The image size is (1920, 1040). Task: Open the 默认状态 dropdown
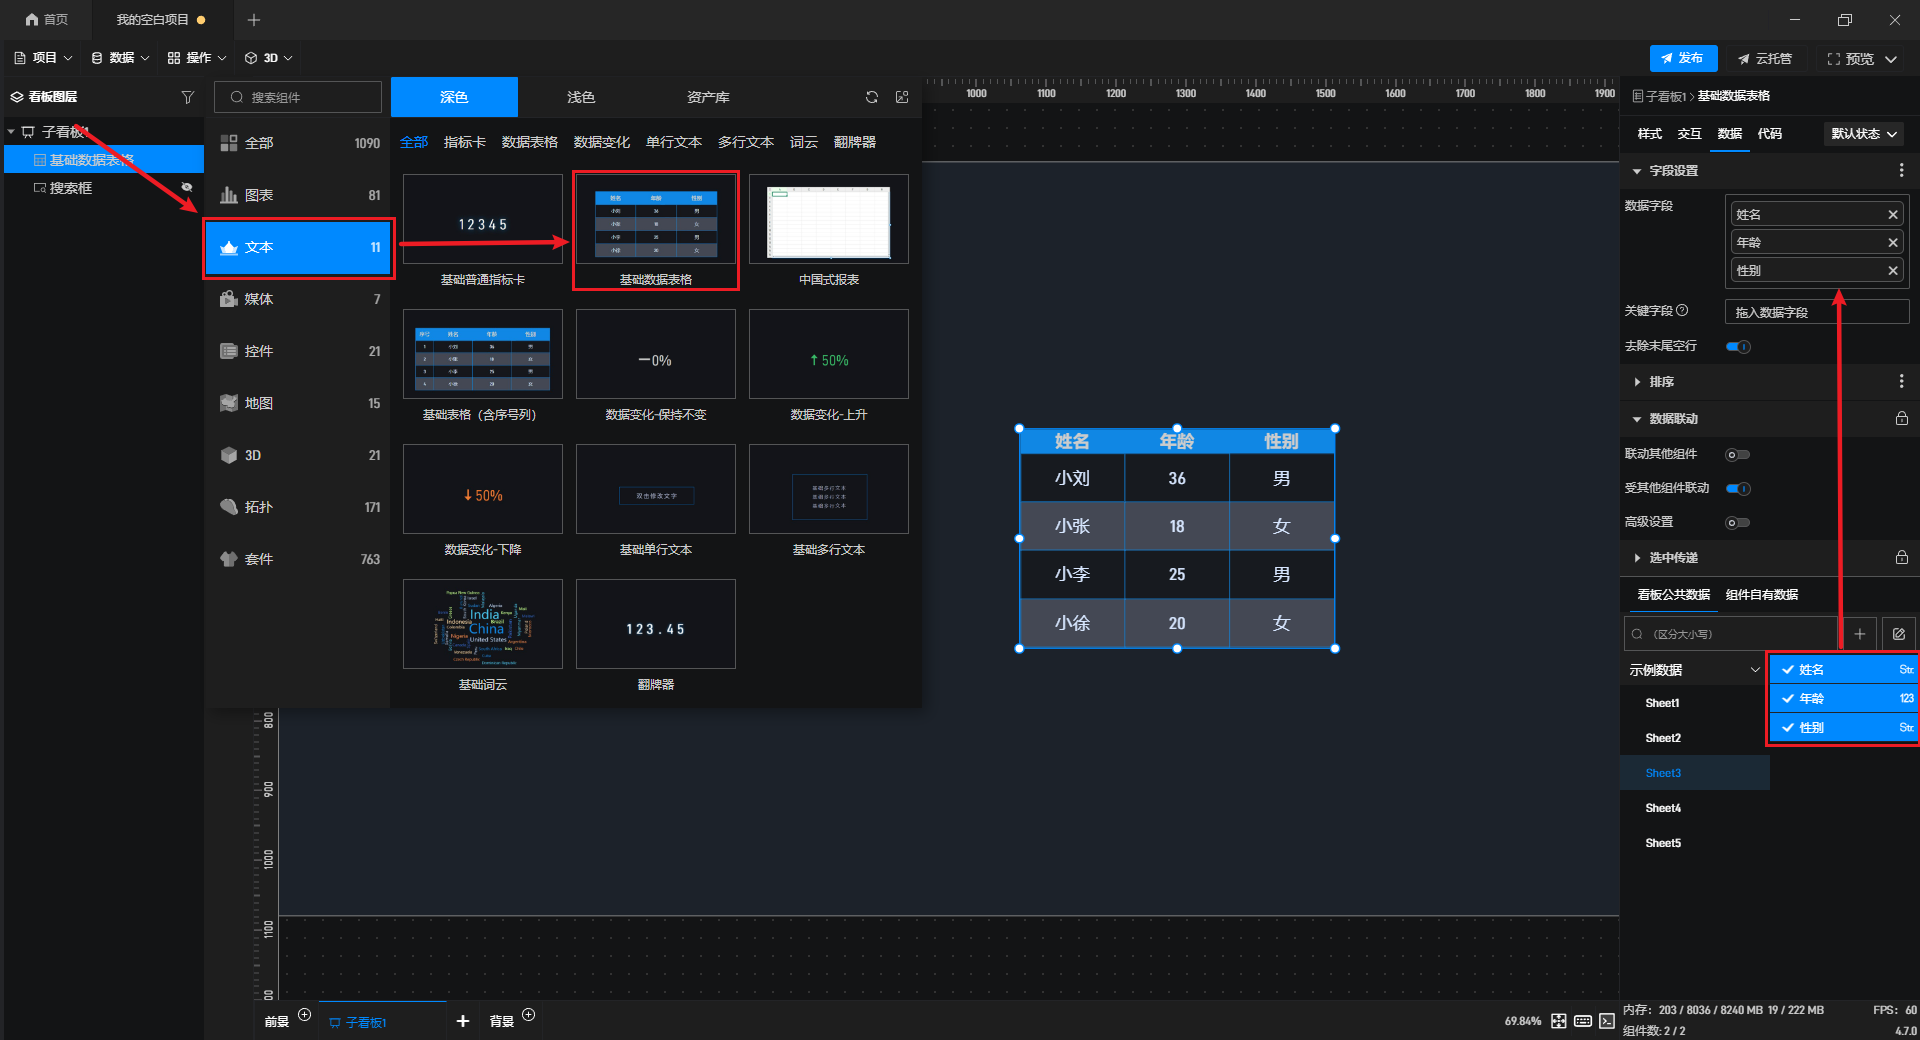point(1863,134)
